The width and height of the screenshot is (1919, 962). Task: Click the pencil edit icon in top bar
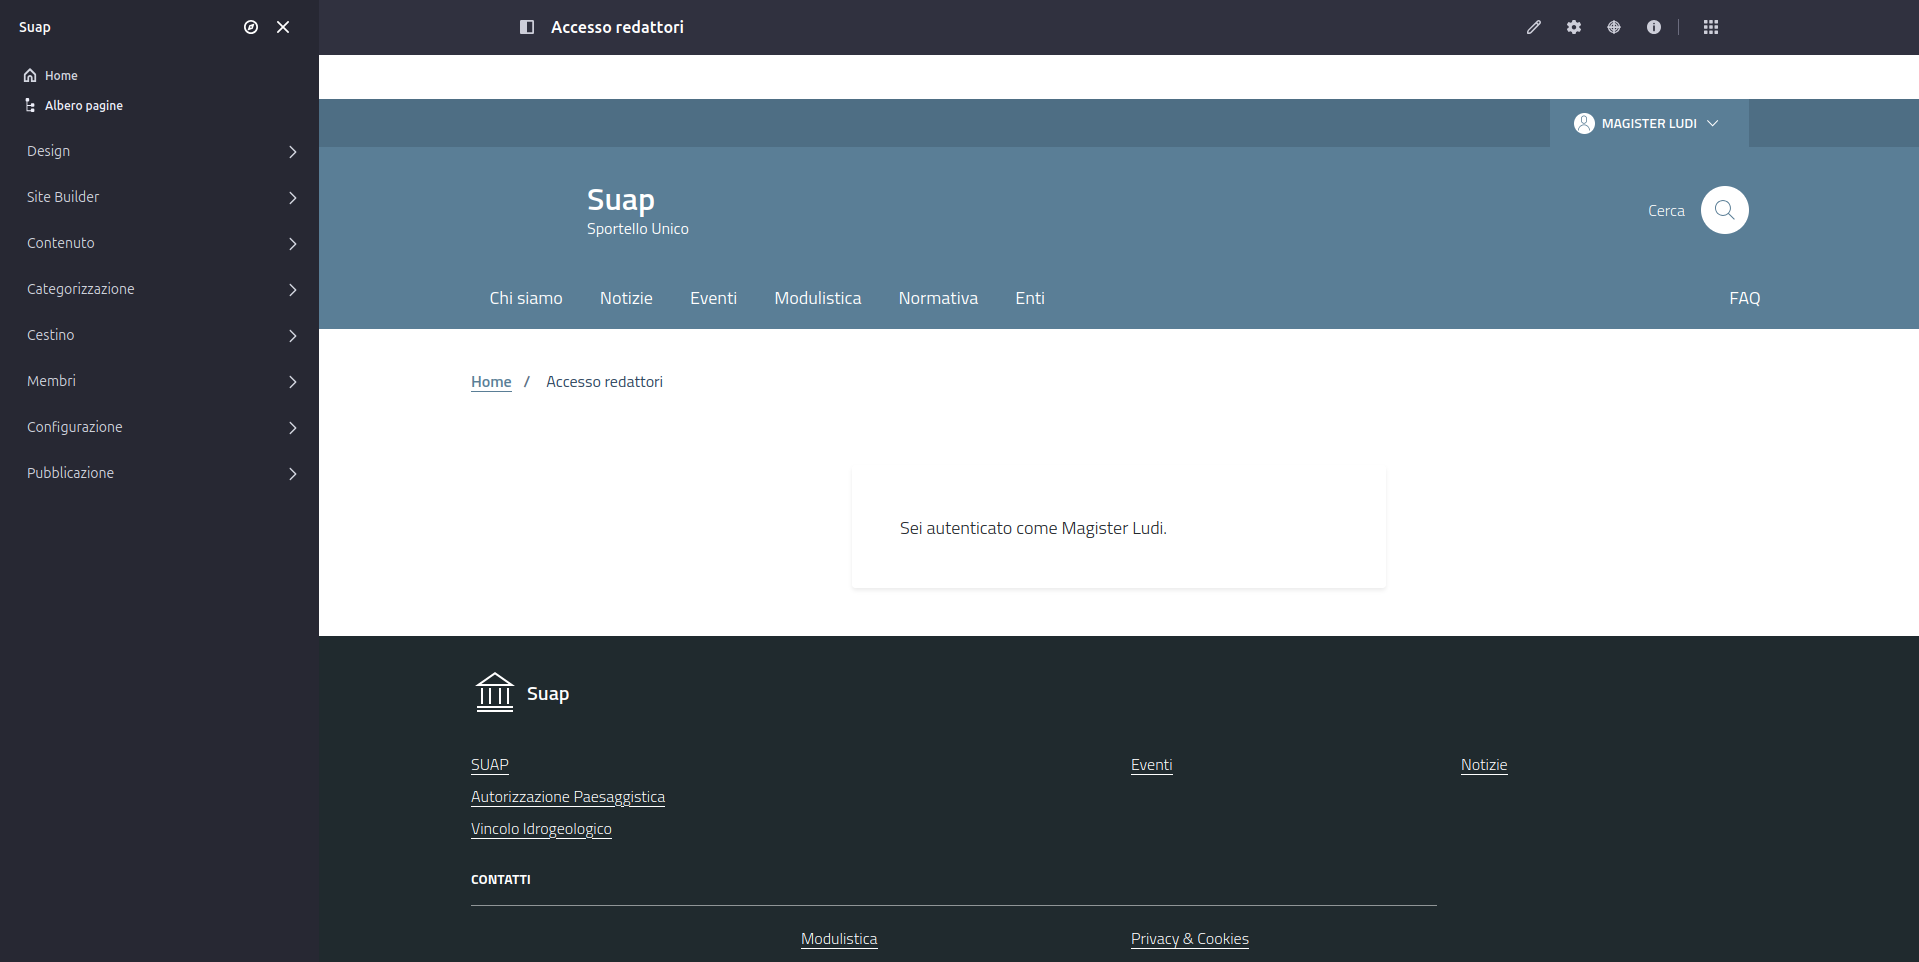(x=1533, y=27)
